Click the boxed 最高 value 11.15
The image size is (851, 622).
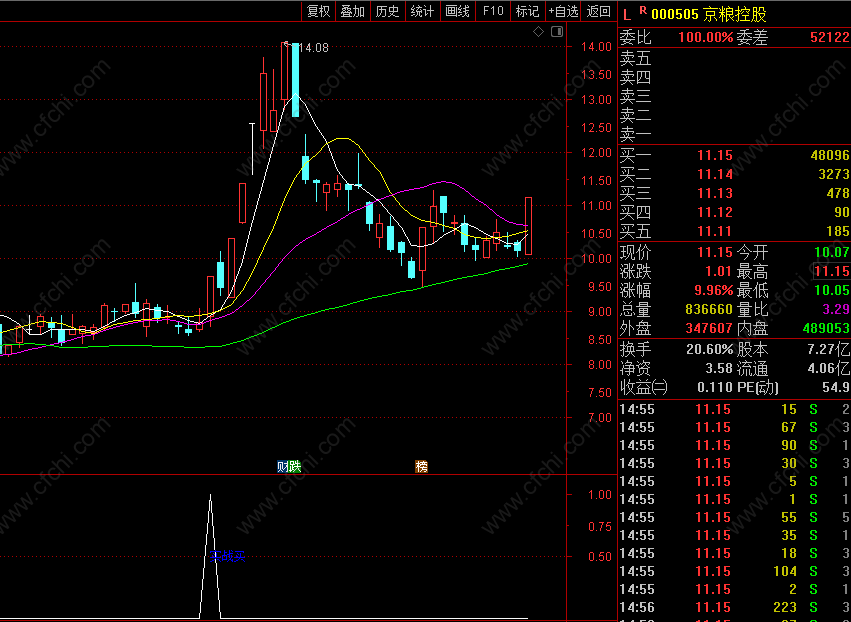pyautogui.click(x=832, y=271)
